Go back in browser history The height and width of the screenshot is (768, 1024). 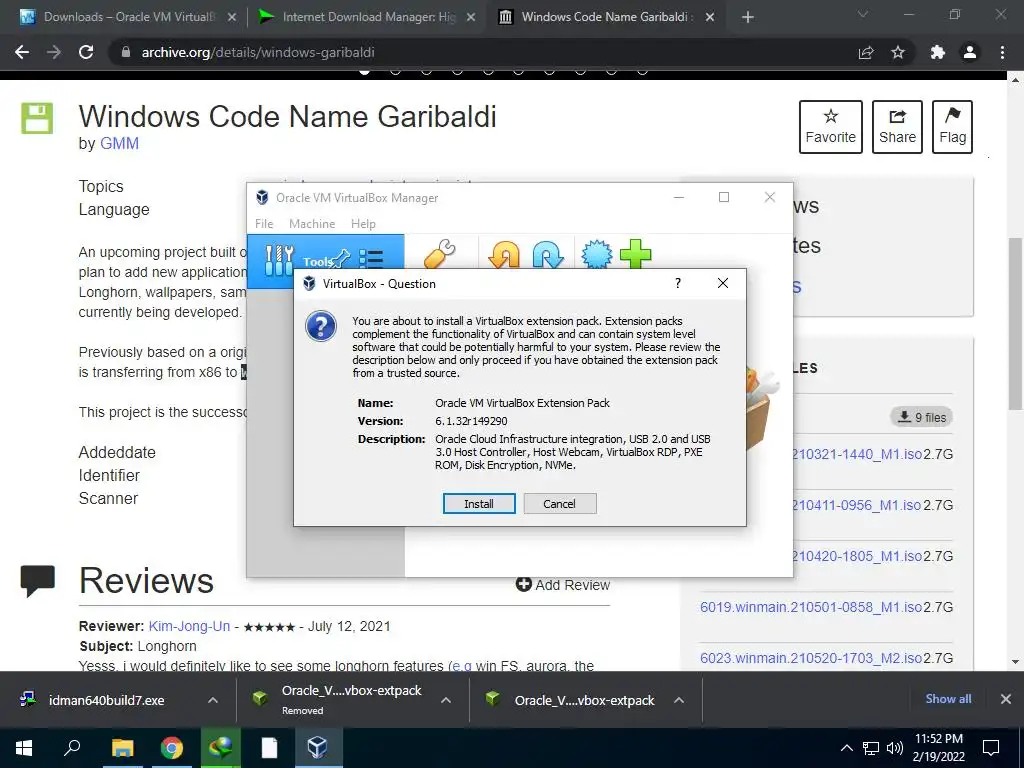[22, 52]
